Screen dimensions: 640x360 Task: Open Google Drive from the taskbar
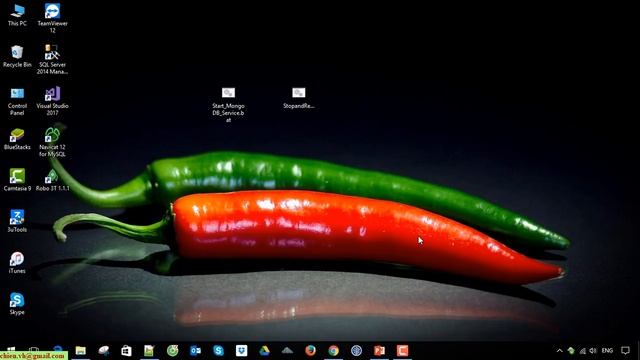[x=264, y=350]
